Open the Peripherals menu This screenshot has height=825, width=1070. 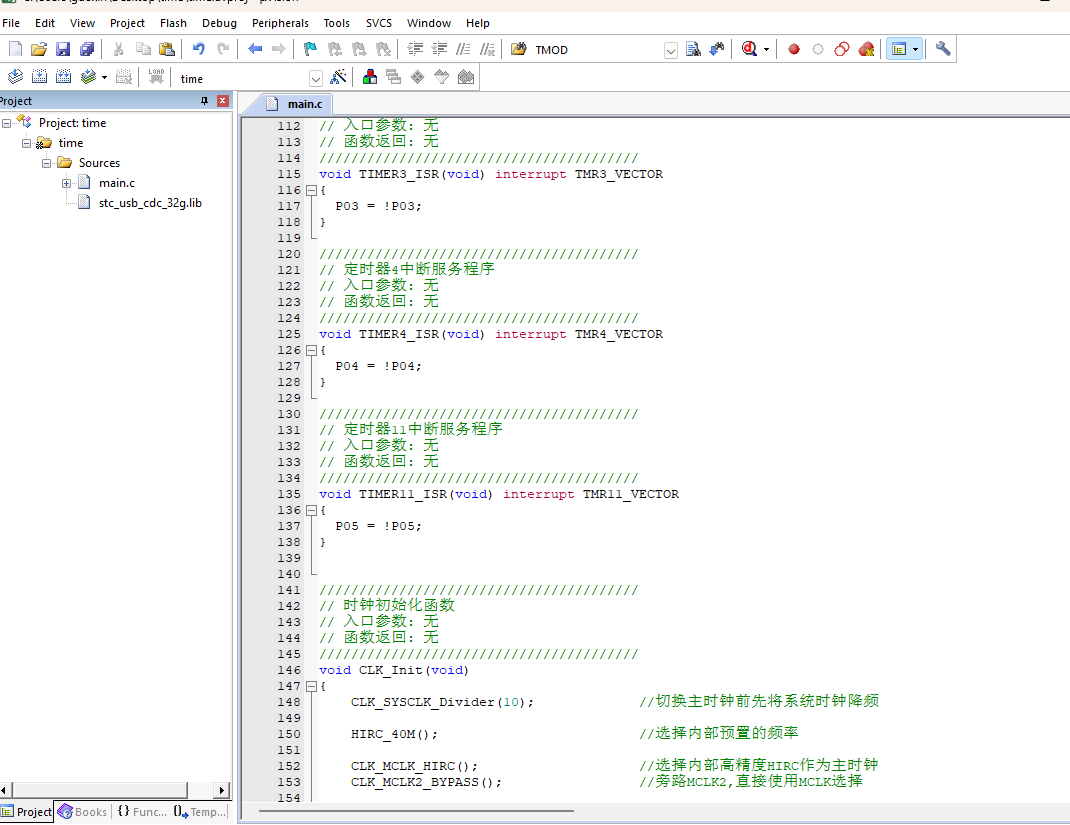click(x=280, y=22)
